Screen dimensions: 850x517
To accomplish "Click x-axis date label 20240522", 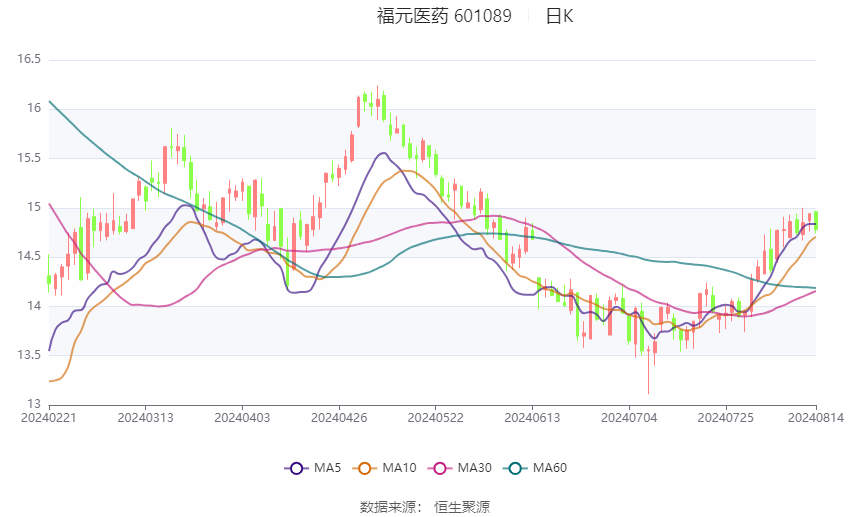I will click(x=436, y=418).
